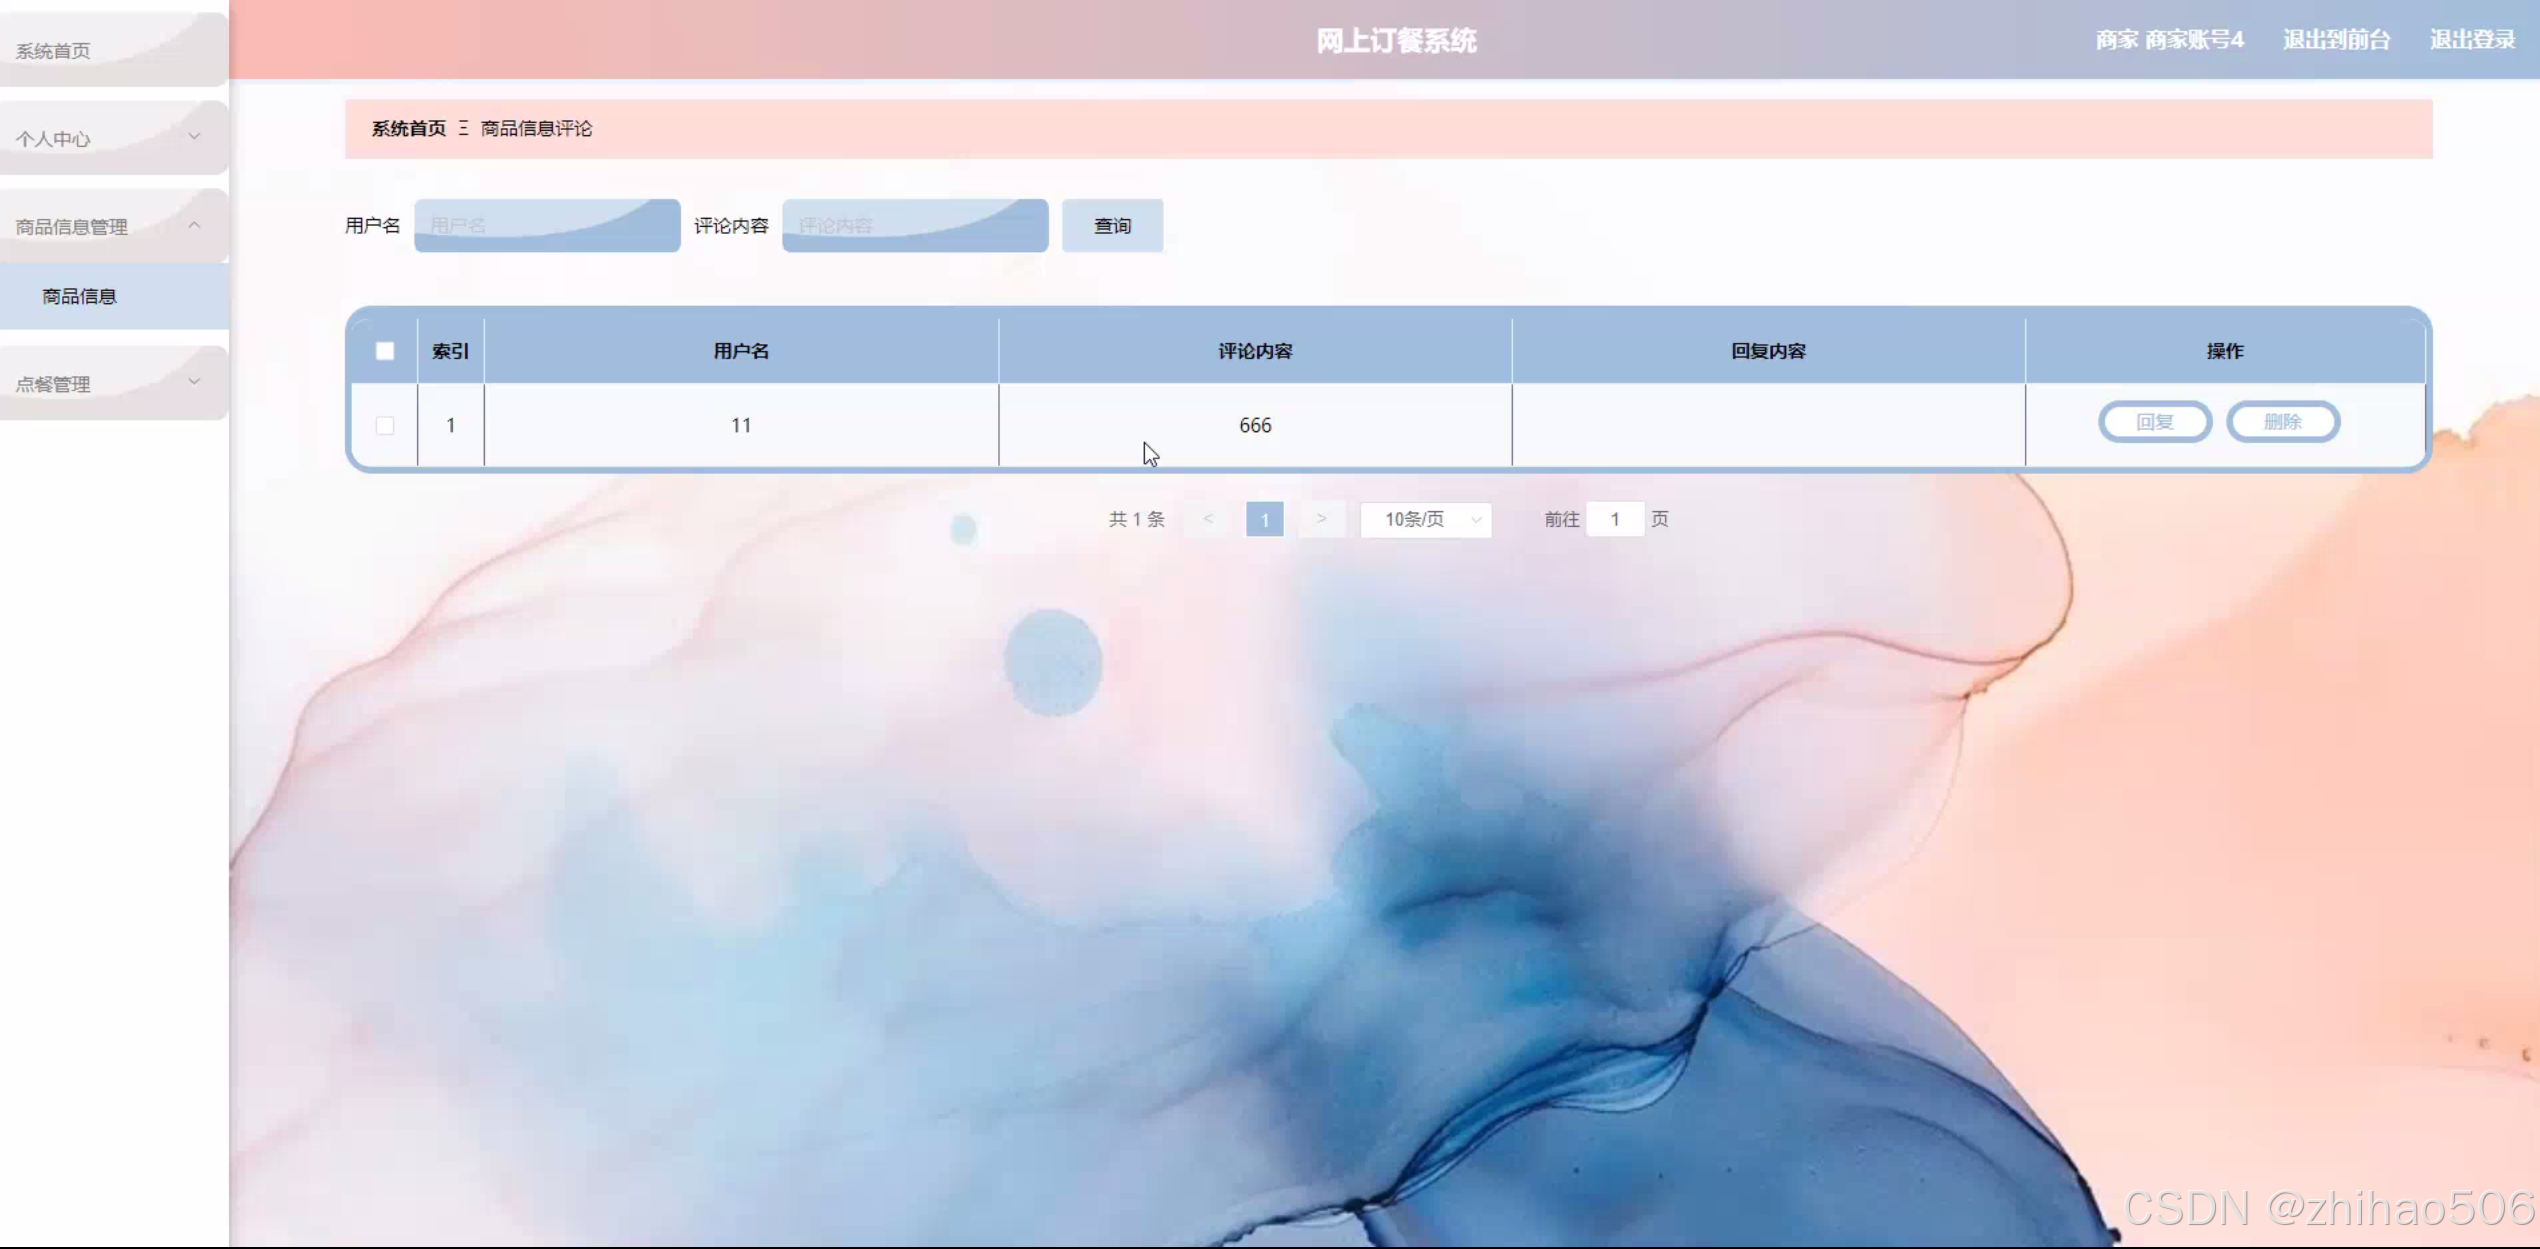The image size is (2540, 1249).
Task: Click 退出登录 in the top bar
Action: (2472, 40)
